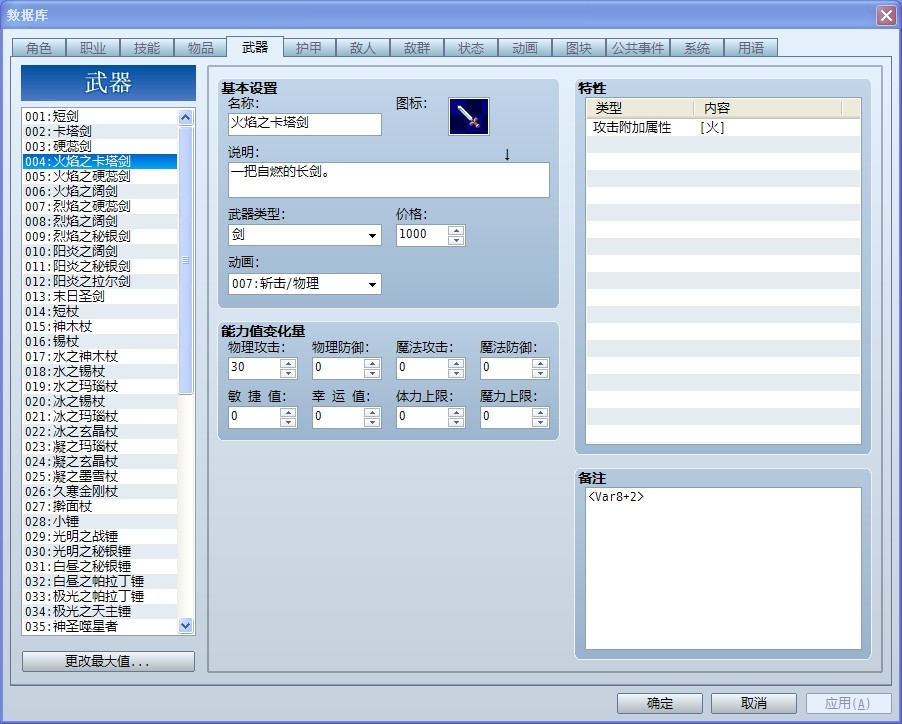The image size is (902, 724).
Task: Click the 物理攻击 value field 30
Action: (254, 369)
